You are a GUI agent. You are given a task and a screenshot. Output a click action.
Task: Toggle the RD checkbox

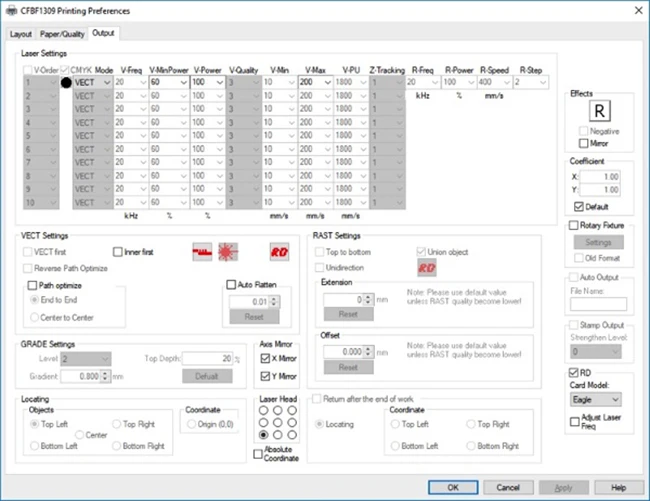[574, 373]
